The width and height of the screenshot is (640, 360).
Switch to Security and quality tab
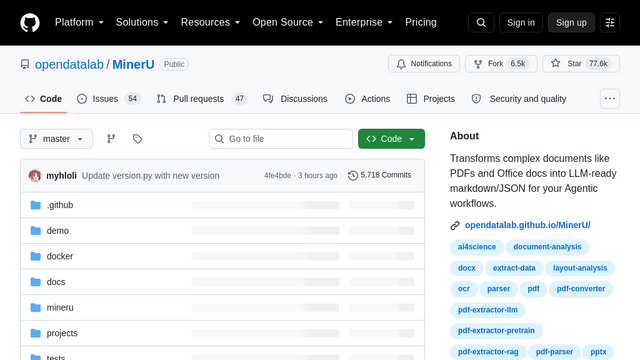click(519, 99)
